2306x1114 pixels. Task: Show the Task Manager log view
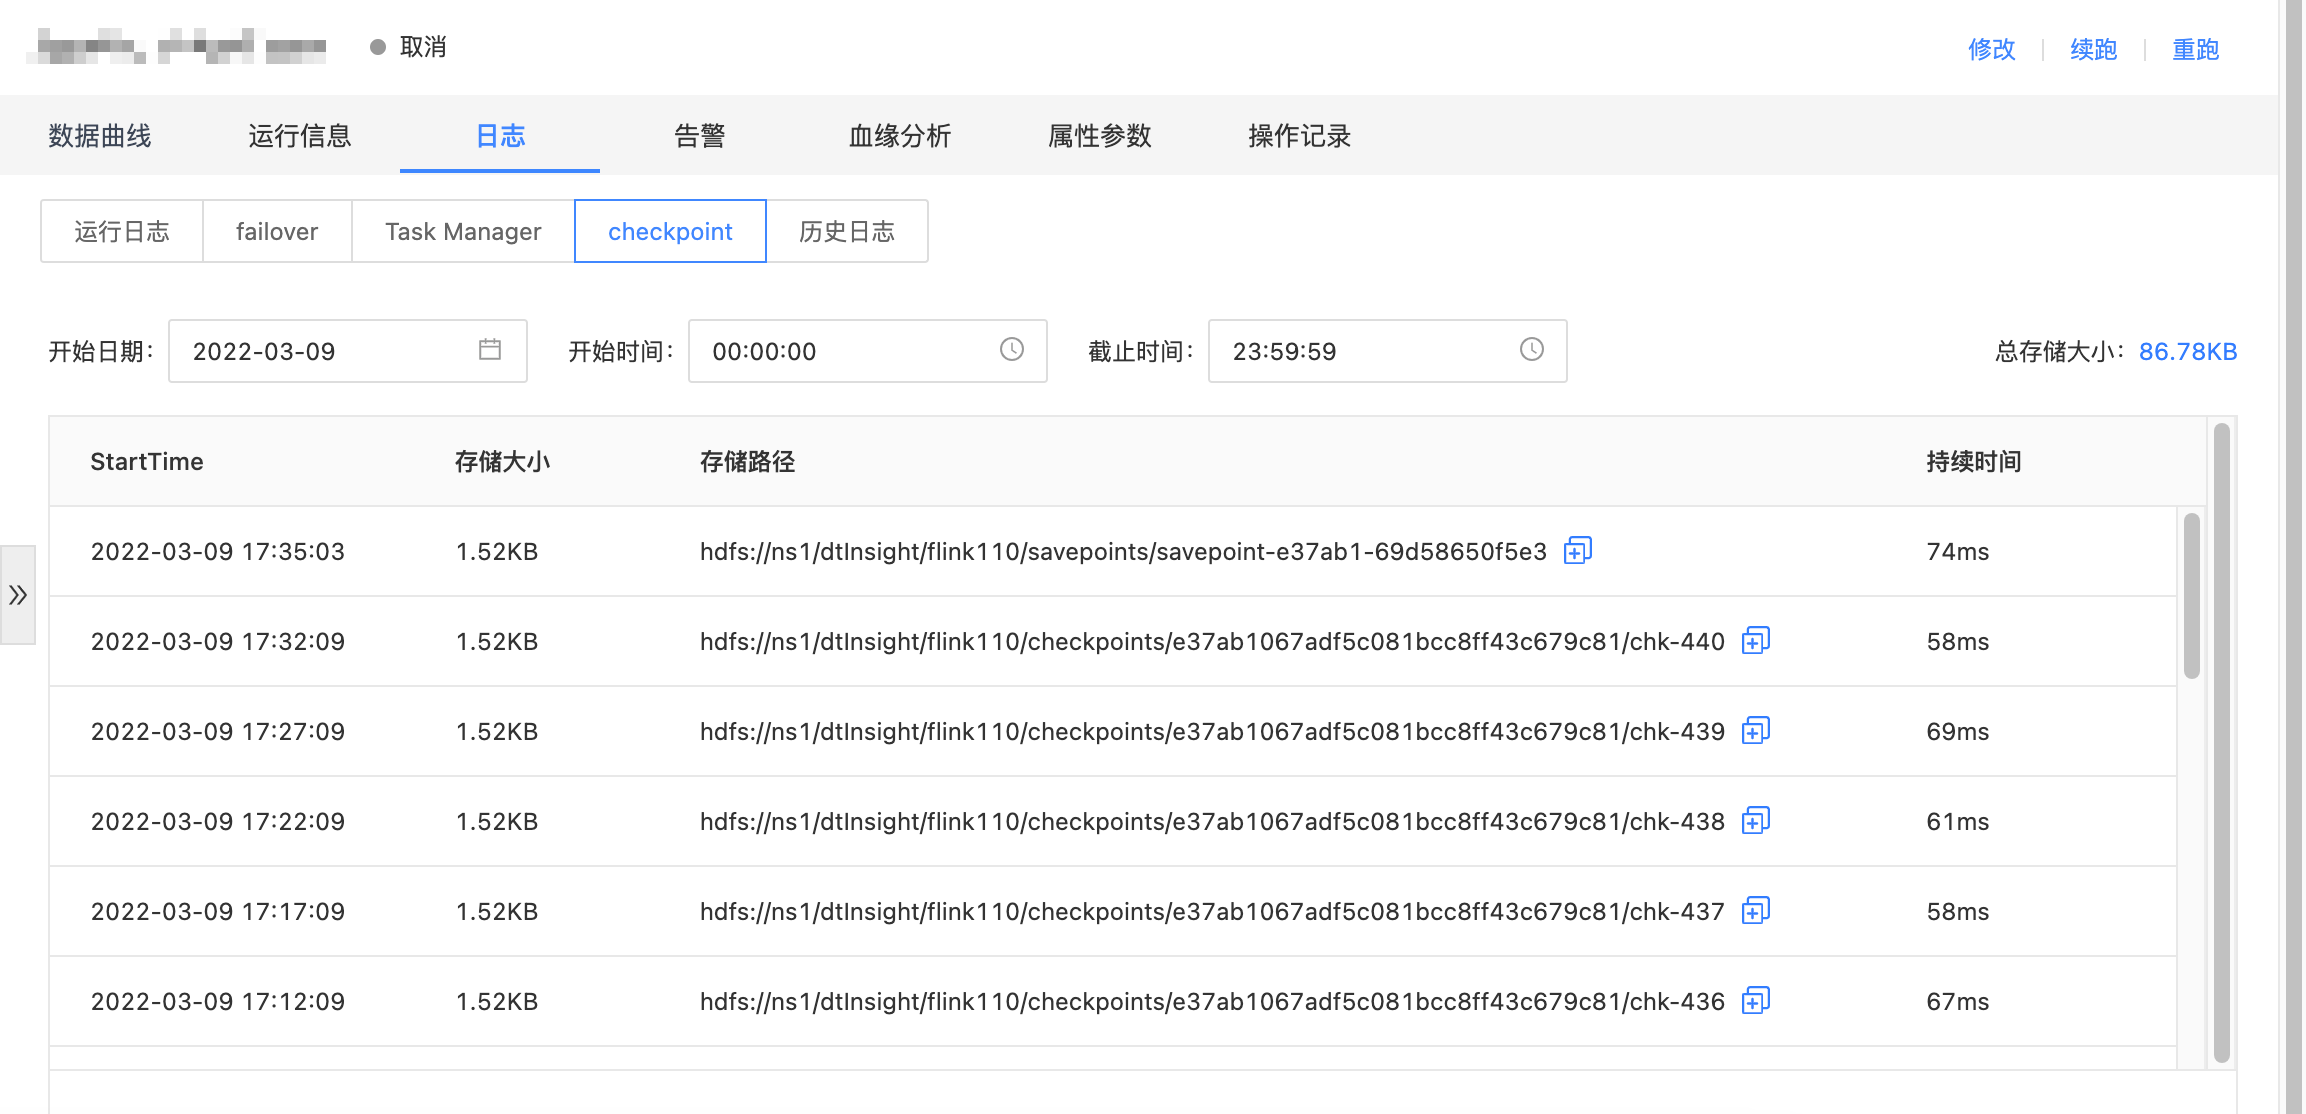click(463, 231)
